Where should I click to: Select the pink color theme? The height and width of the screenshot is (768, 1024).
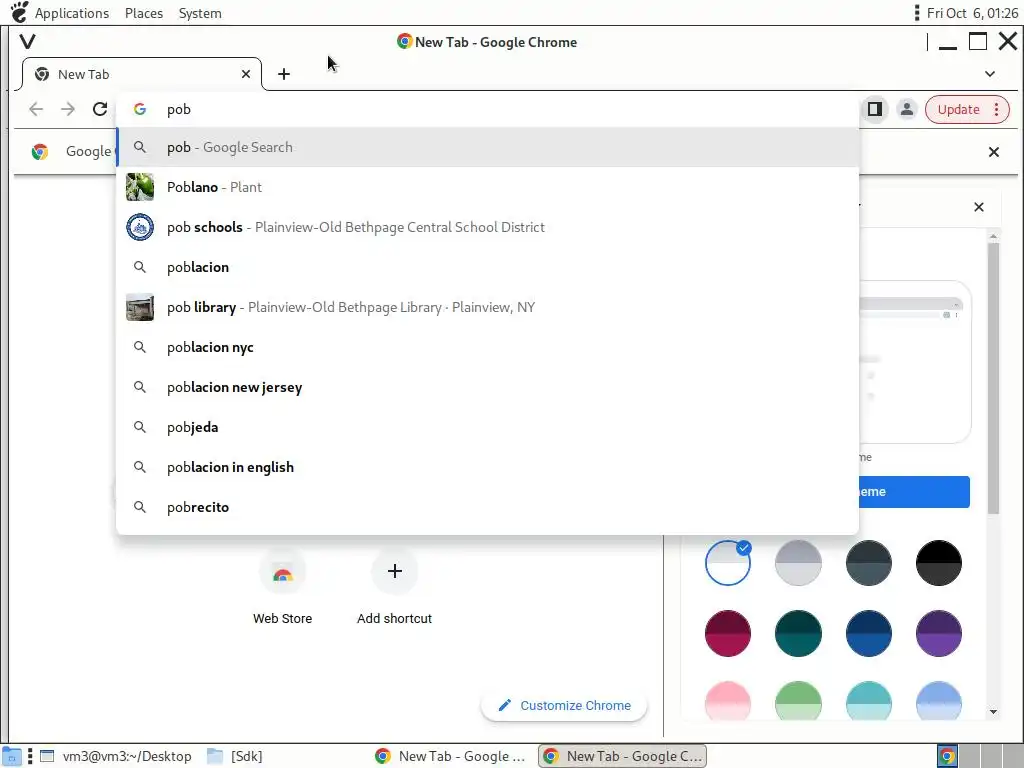728,701
